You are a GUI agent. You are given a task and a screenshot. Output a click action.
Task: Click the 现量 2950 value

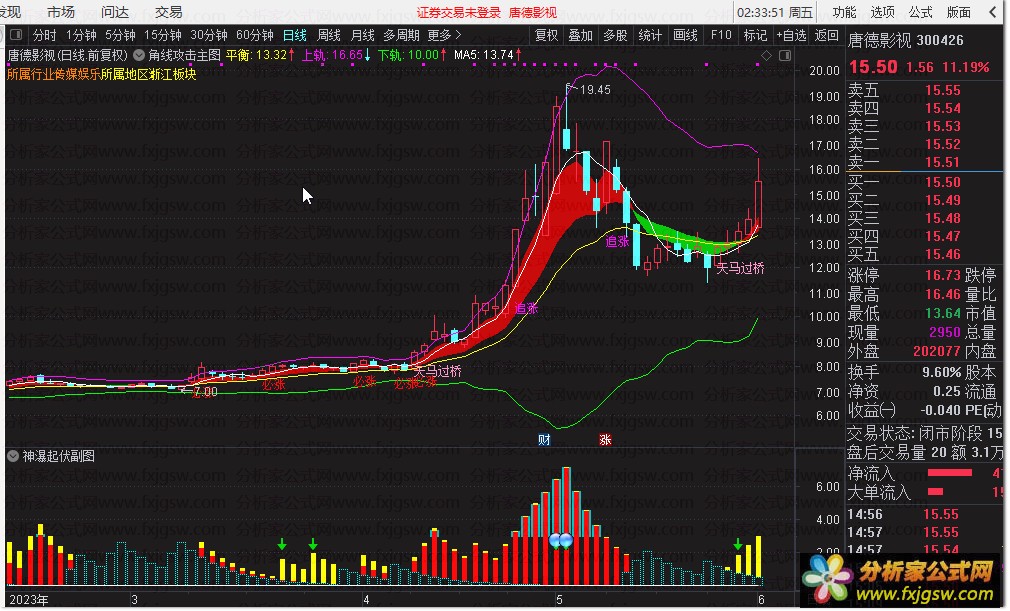pyautogui.click(x=945, y=332)
